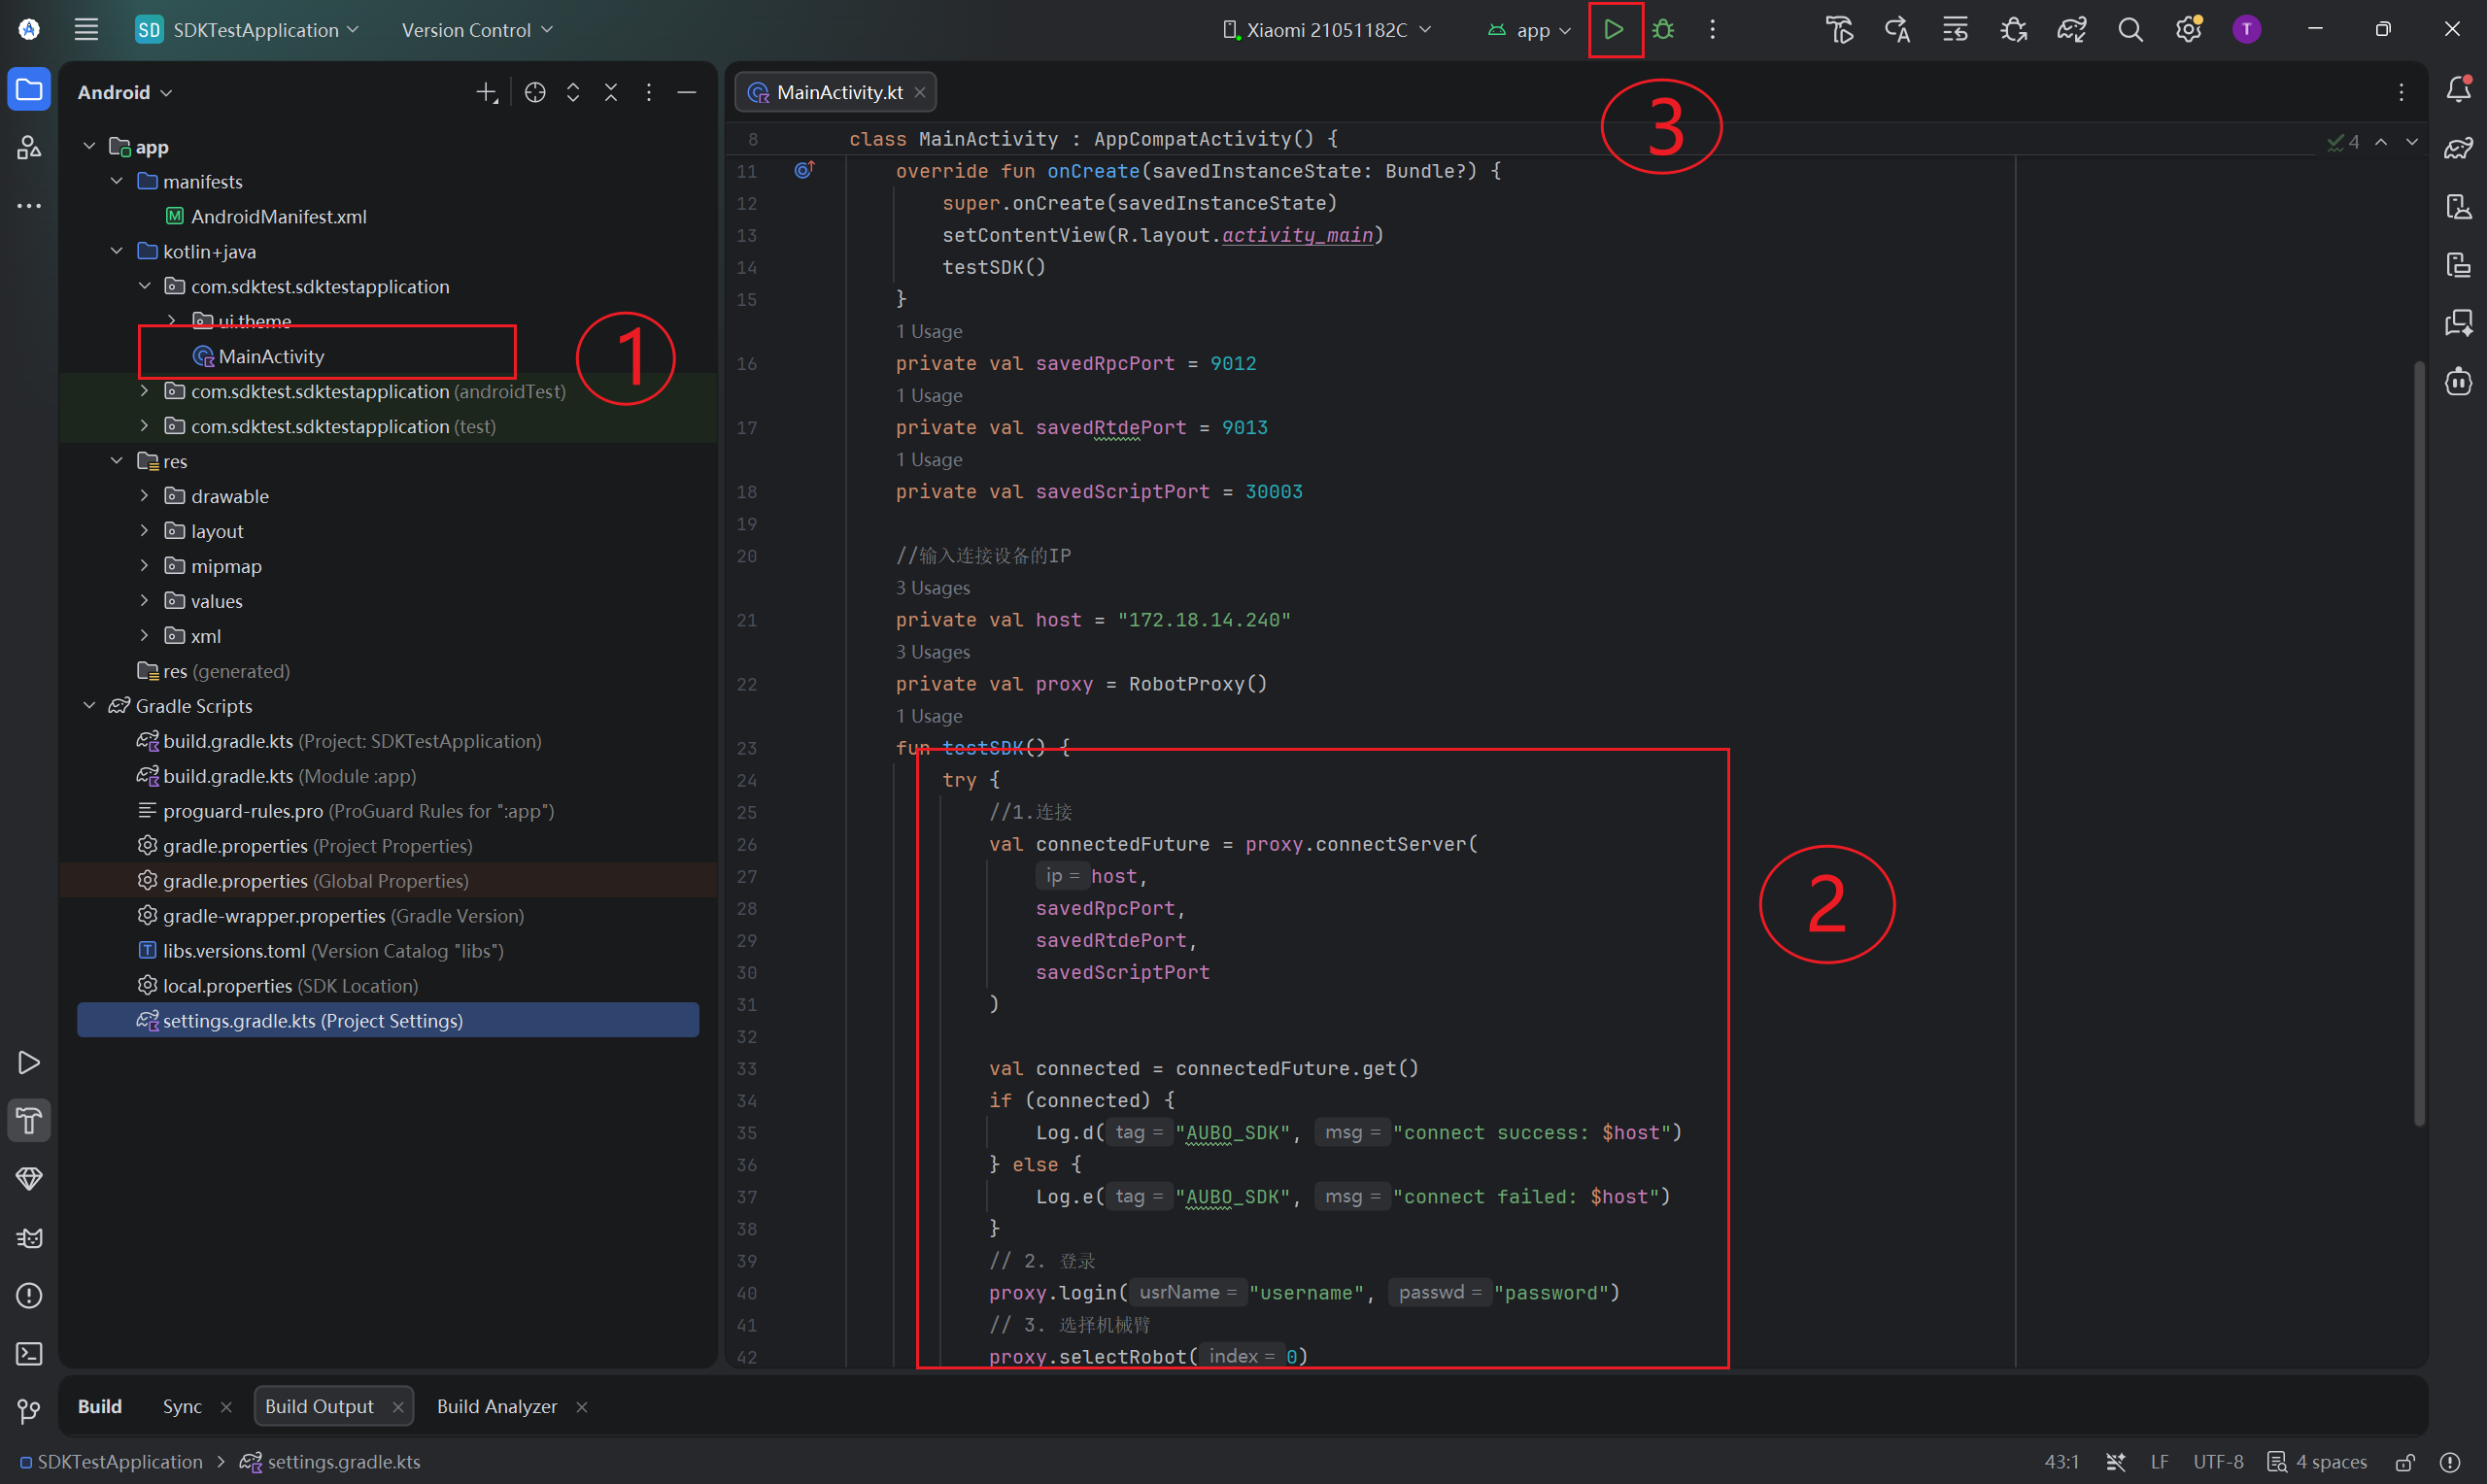The height and width of the screenshot is (1484, 2487).
Task: Open the Android project view dropdown
Action: point(125,92)
